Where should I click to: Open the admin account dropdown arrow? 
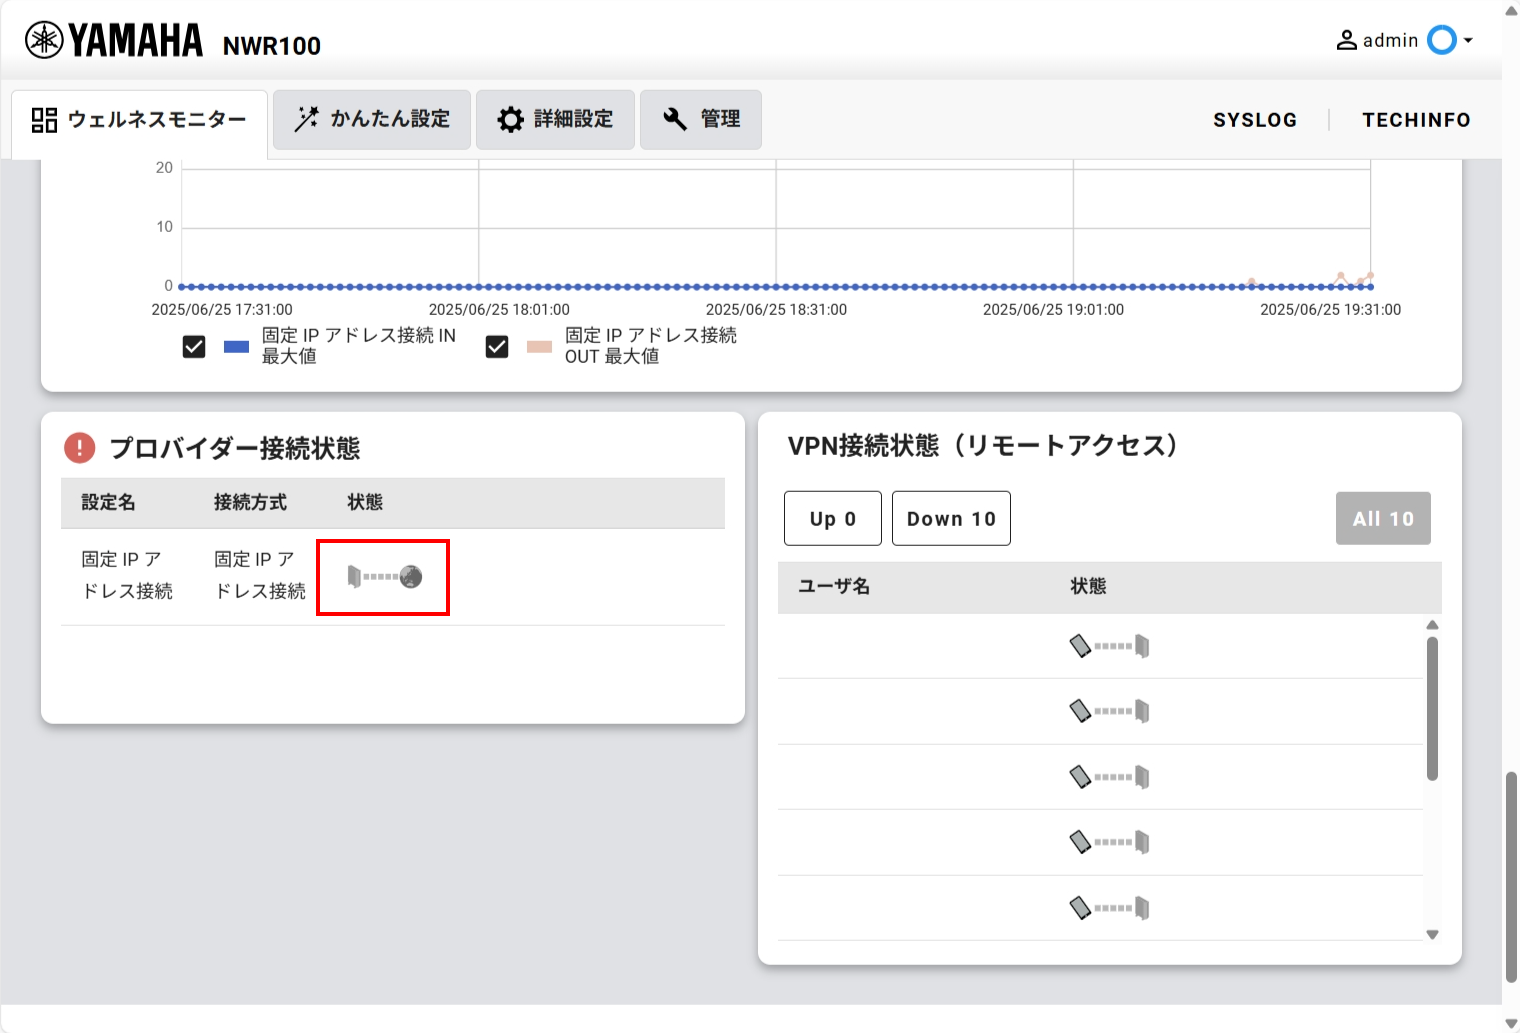(1468, 41)
